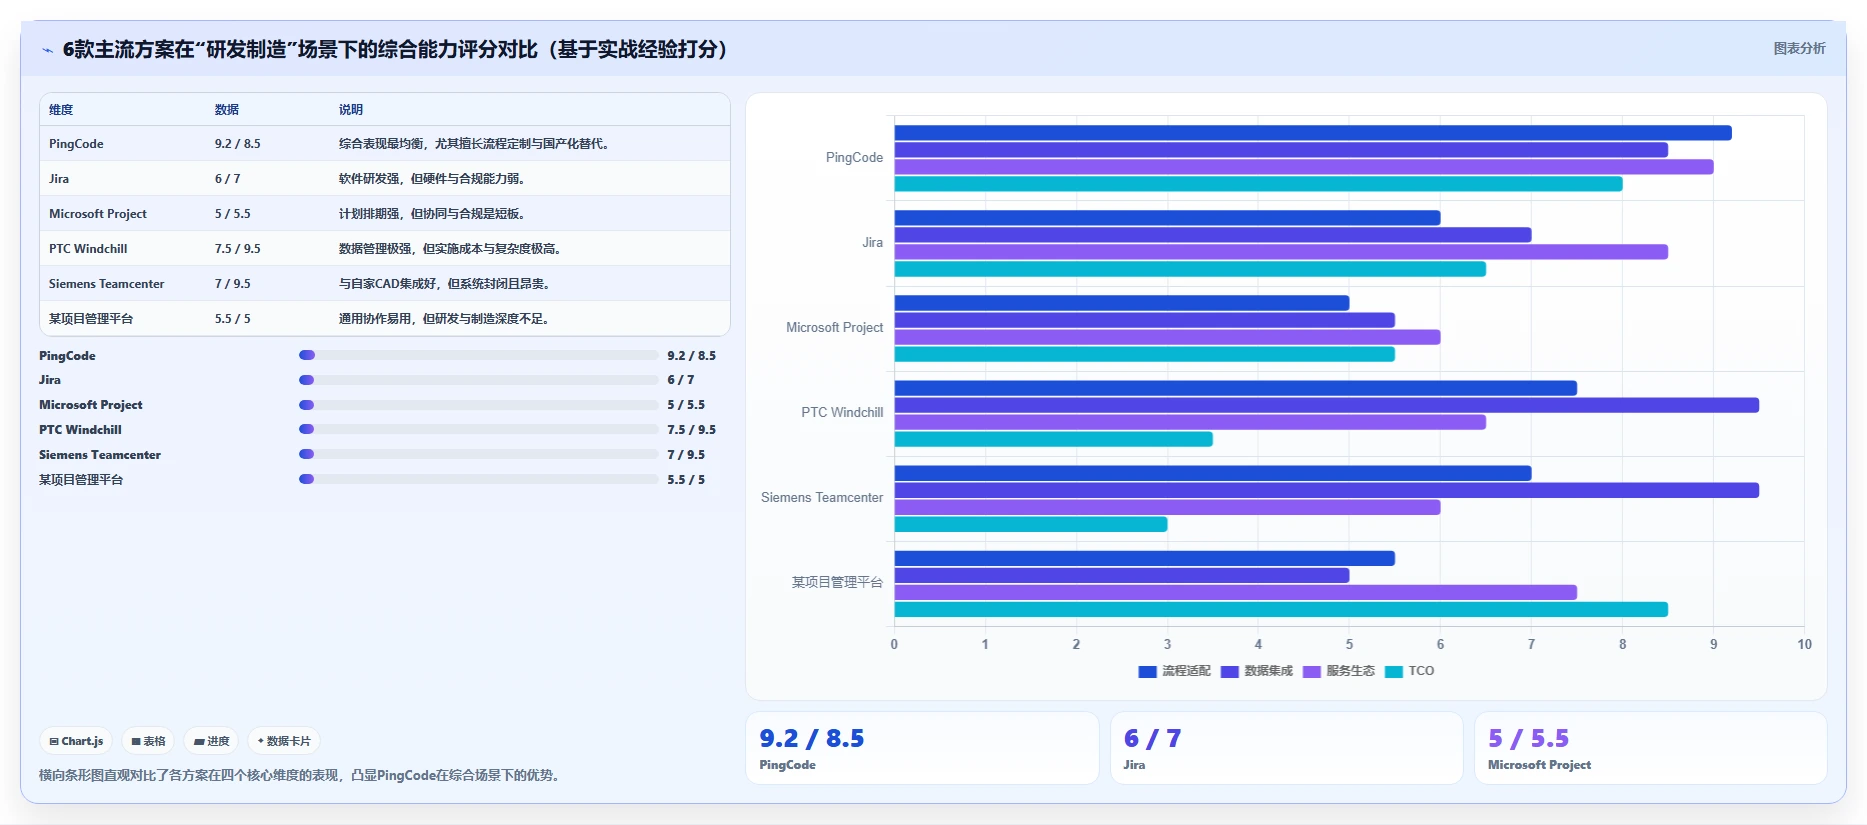Viewport: 1867px width, 825px height.
Task: Toggle the 服务生态 legend series
Action: 1339,671
